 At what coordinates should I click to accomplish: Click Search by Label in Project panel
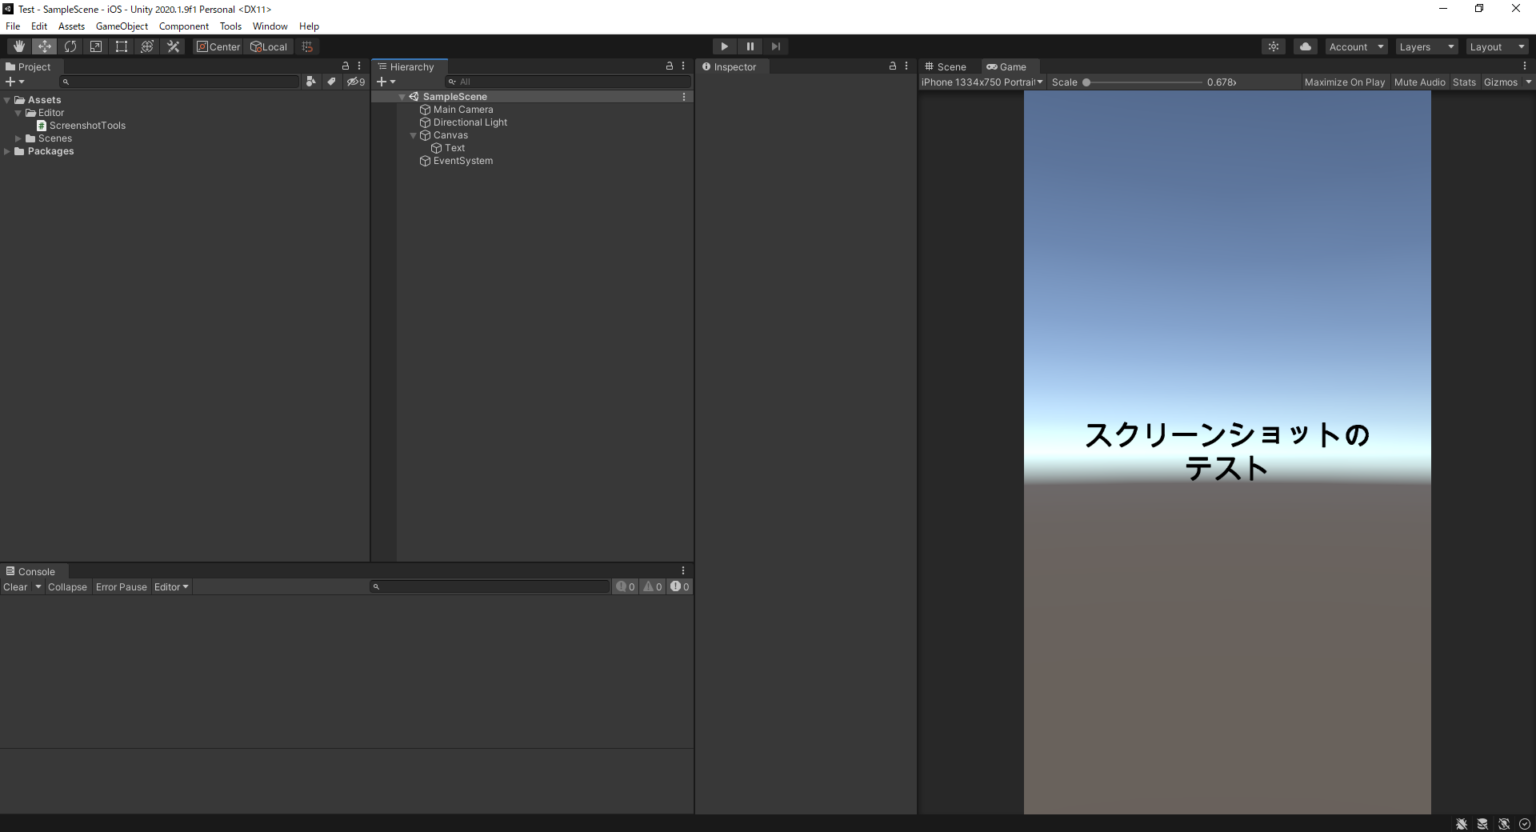pyautogui.click(x=331, y=82)
